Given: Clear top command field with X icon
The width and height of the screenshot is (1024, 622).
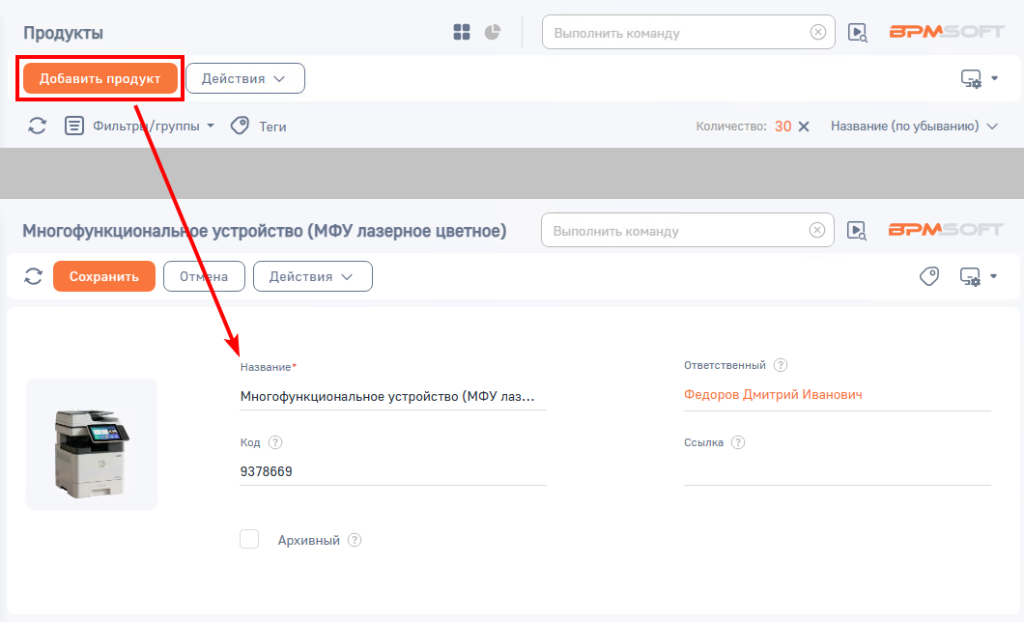Looking at the screenshot, I should 818,32.
